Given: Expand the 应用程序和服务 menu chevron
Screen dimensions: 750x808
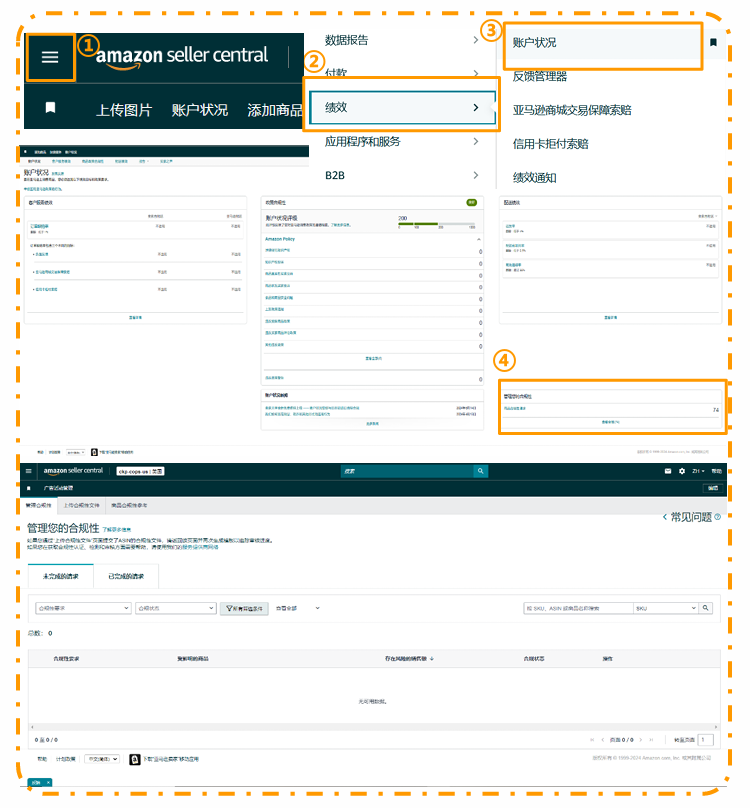Looking at the screenshot, I should (476, 141).
